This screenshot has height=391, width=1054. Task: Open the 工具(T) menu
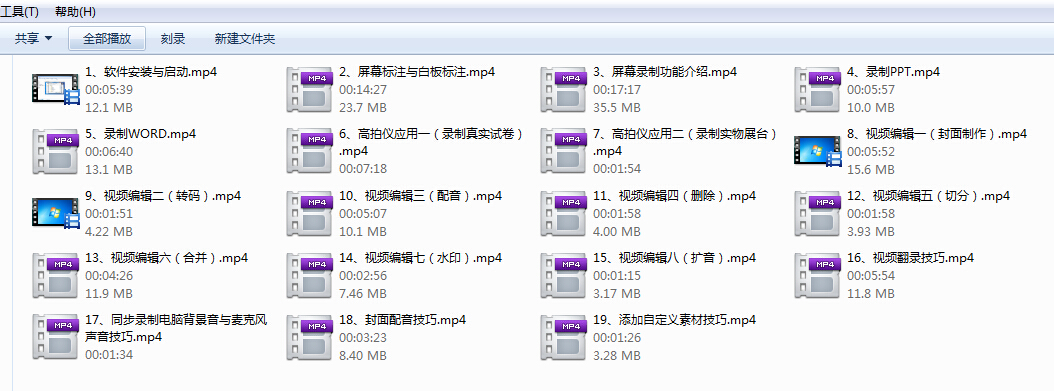pyautogui.click(x=19, y=11)
